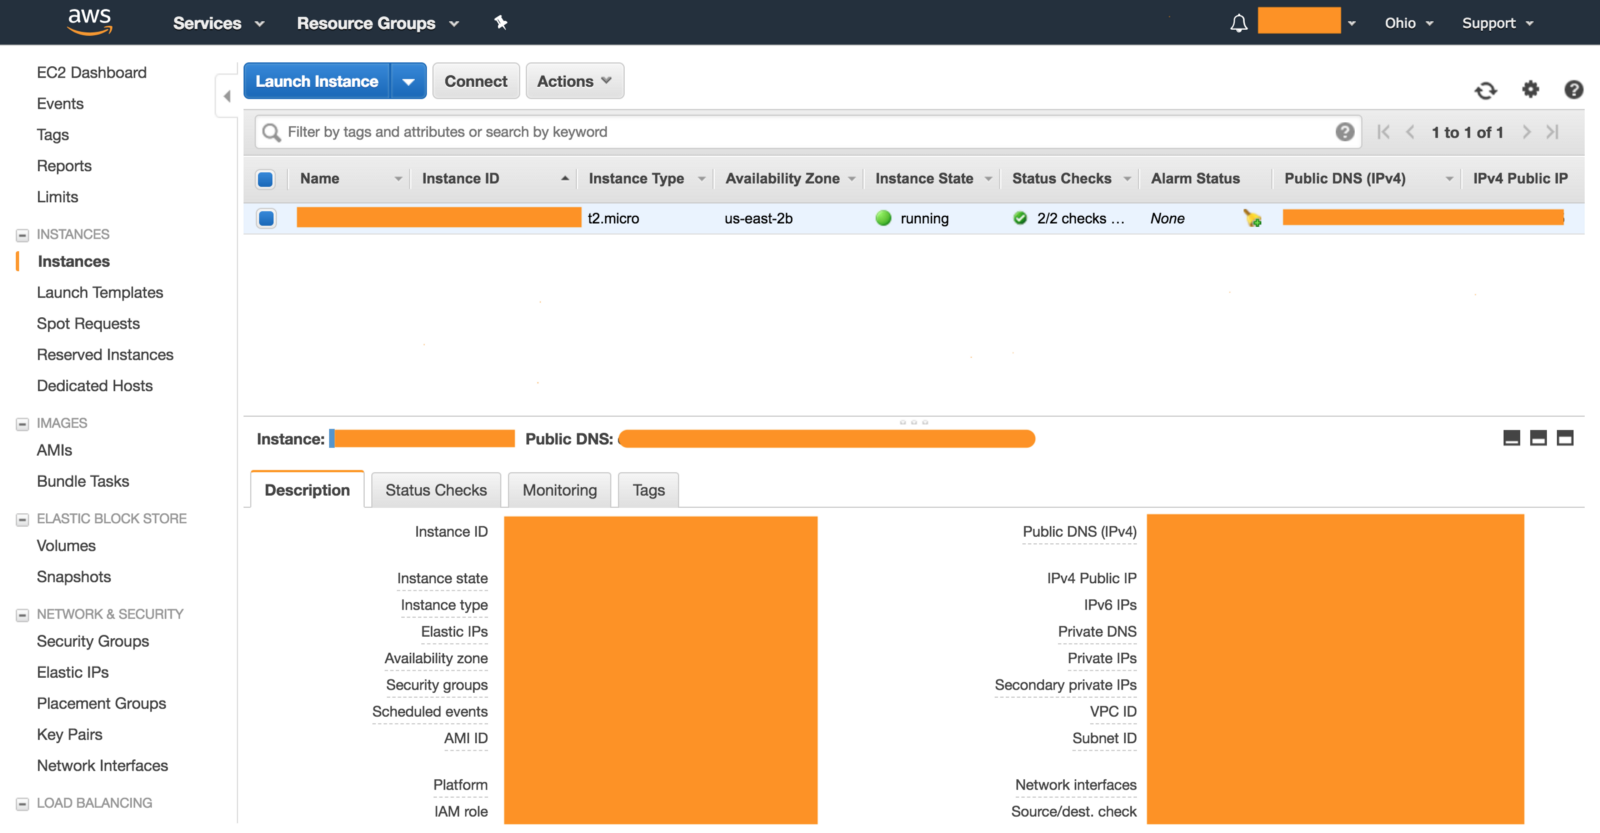Click the instance filter search field
Screen dimensions: 1600x833
(800, 132)
